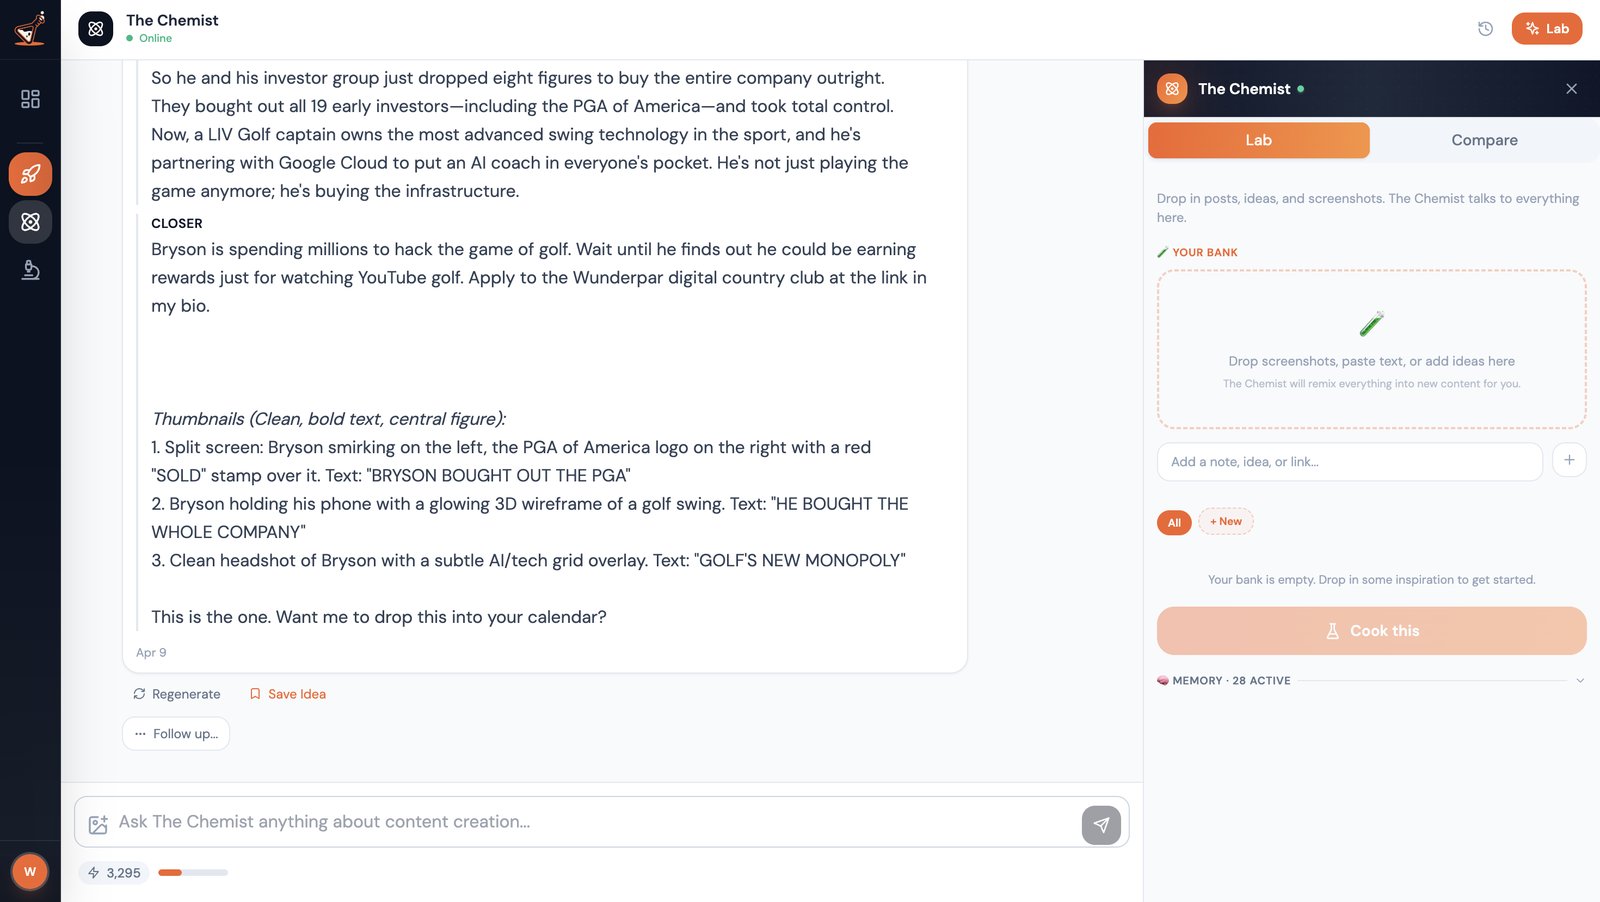Open chat history clock icon
This screenshot has width=1600, height=902.
point(1485,29)
